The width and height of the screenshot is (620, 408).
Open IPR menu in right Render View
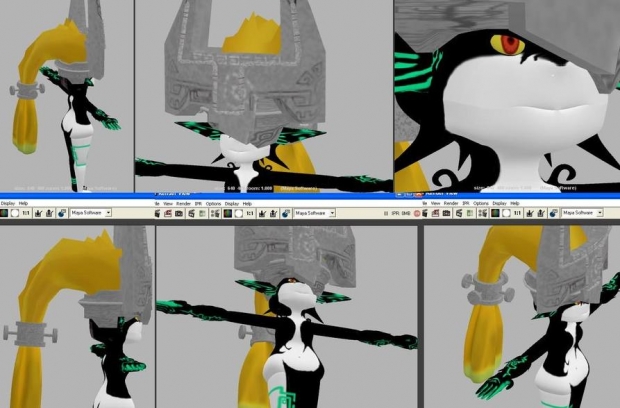pos(466,203)
